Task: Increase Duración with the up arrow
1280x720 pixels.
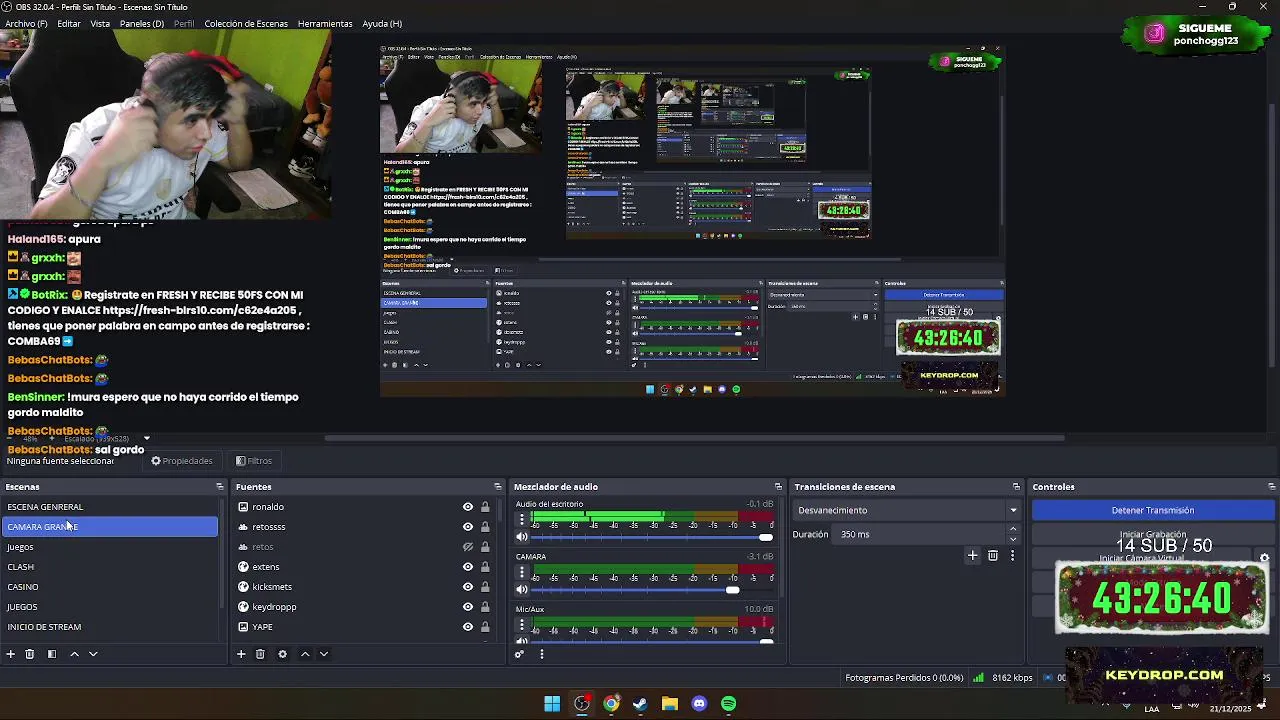Action: point(1013,529)
